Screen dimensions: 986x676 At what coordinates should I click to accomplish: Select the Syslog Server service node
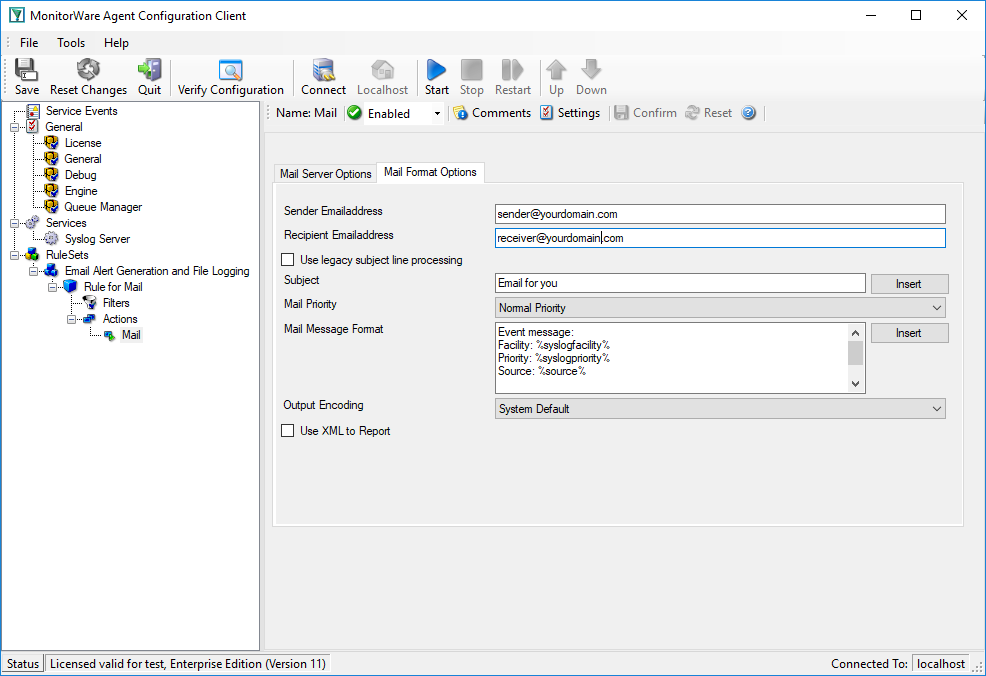pos(97,239)
